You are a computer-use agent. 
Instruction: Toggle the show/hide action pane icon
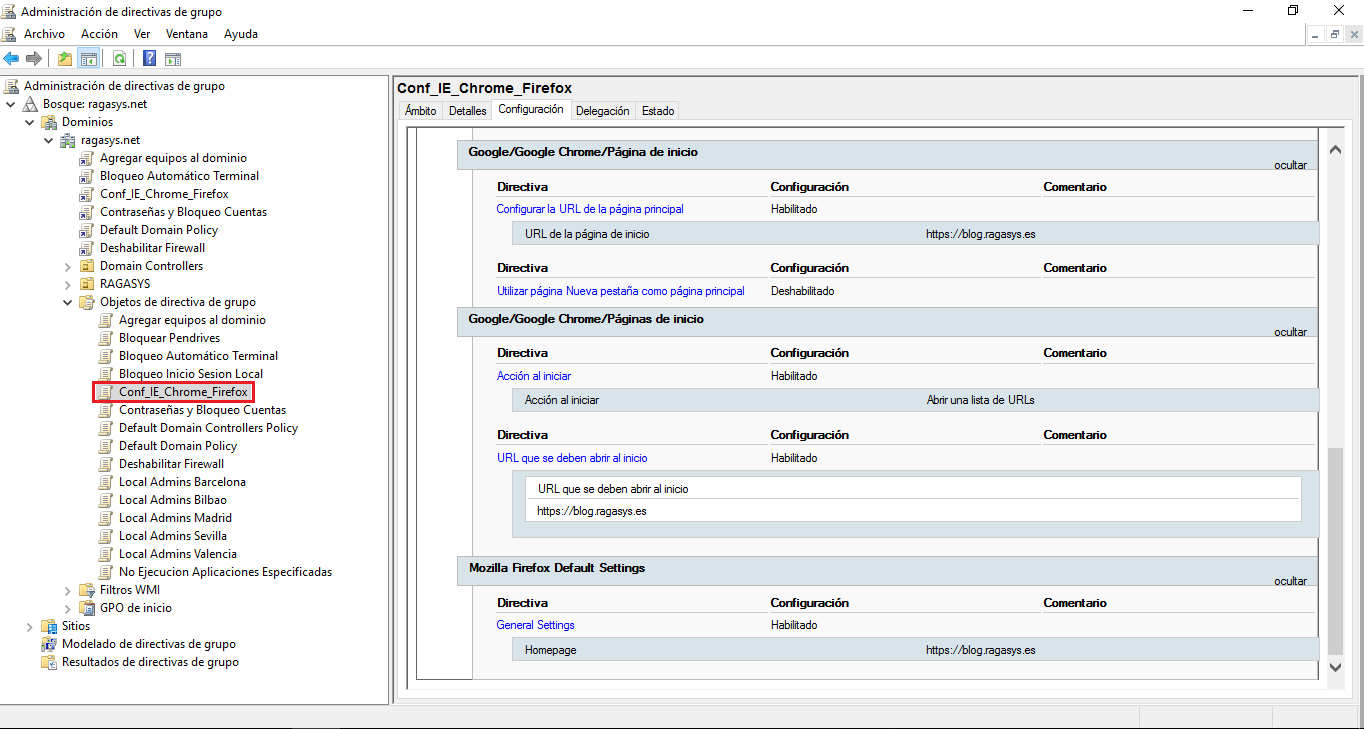click(173, 58)
